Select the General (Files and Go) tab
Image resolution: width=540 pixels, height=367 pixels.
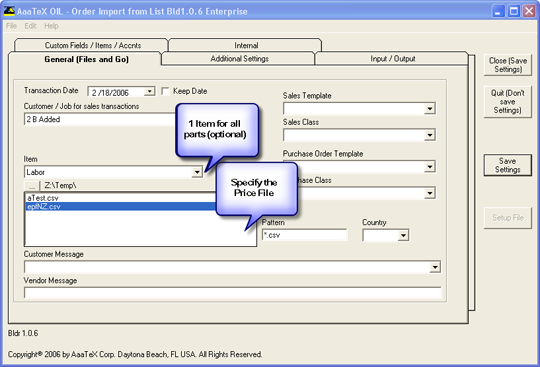tap(86, 59)
